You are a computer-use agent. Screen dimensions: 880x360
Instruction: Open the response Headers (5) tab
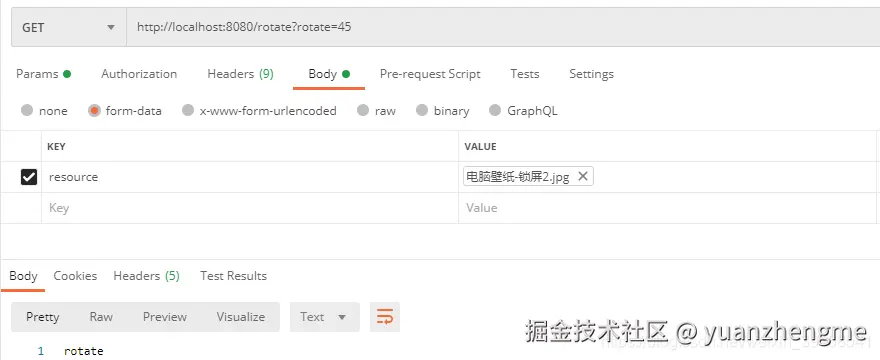[x=146, y=276]
